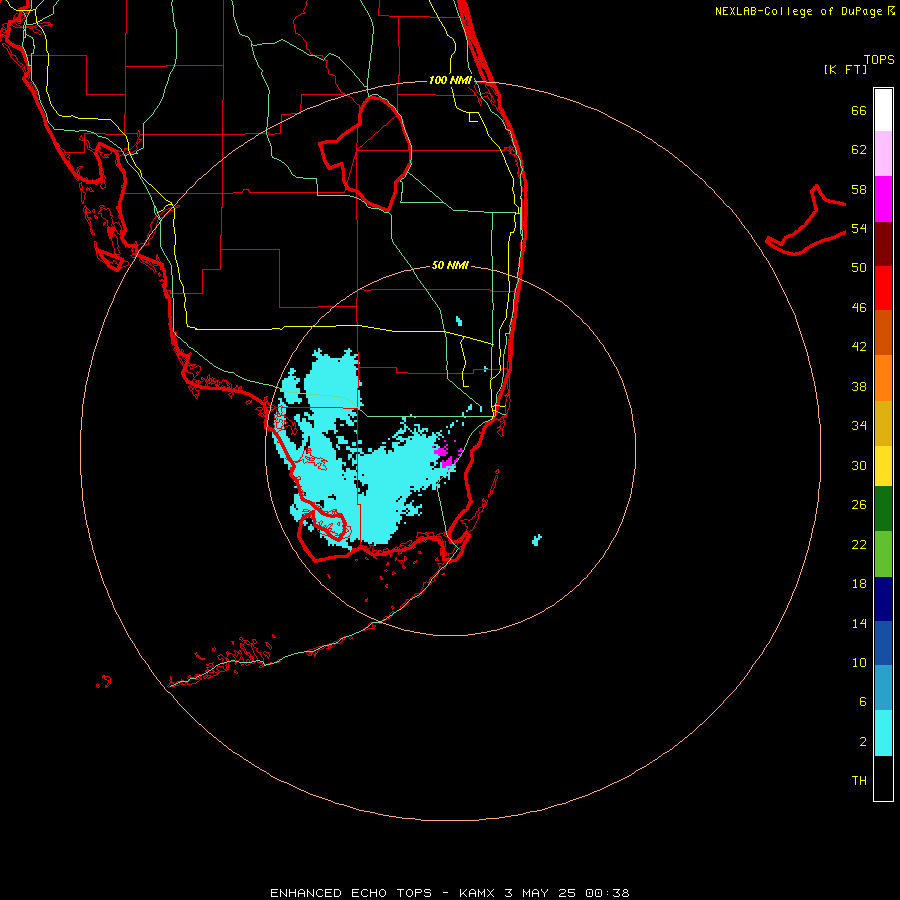Click the legend value 46
900x900 pixels.
coord(859,307)
